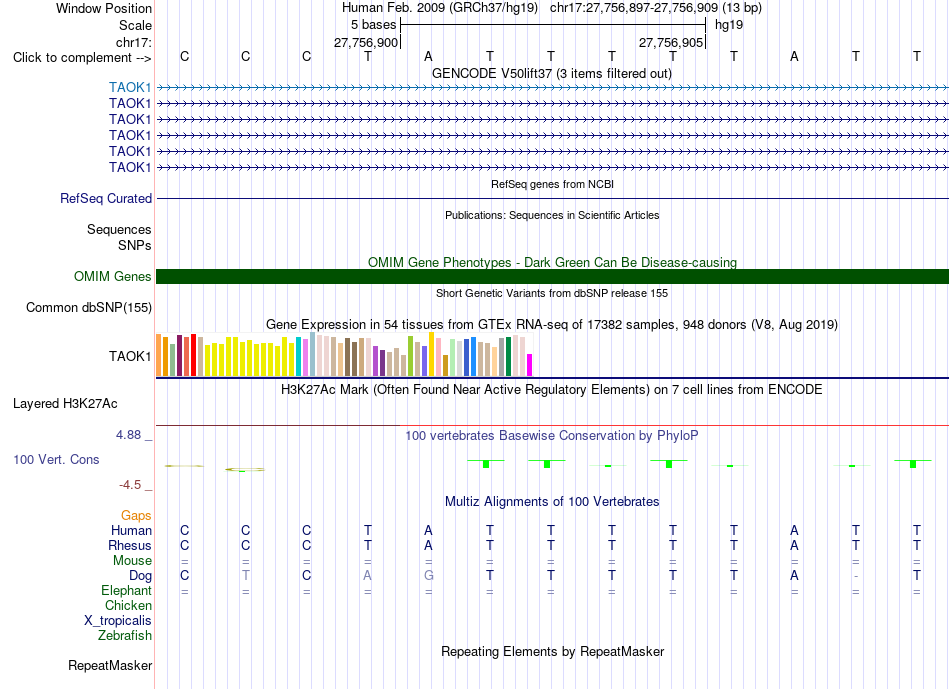The width and height of the screenshot is (950, 689).
Task: Click the light blue TAOK1 transcript label
Action: 130,88
